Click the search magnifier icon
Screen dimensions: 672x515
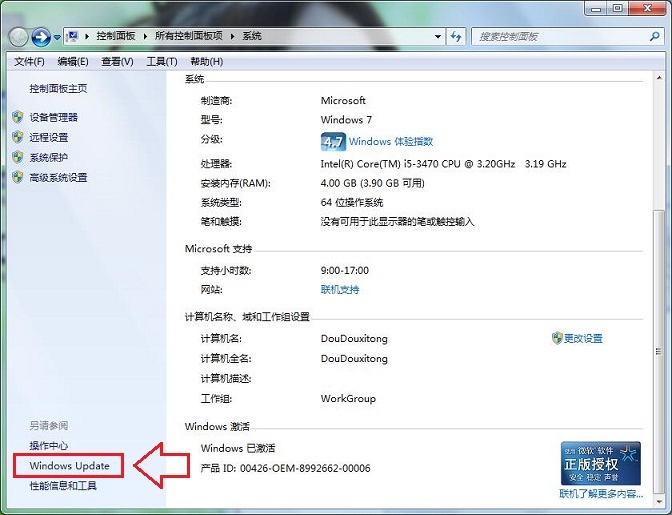(x=654, y=36)
